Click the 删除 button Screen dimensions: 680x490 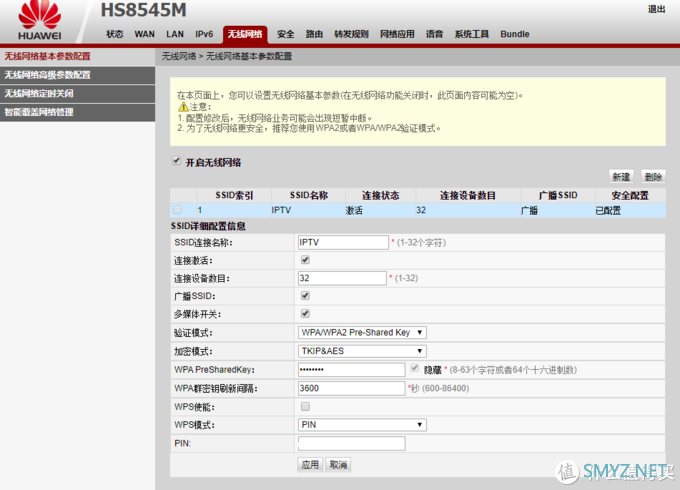point(653,176)
